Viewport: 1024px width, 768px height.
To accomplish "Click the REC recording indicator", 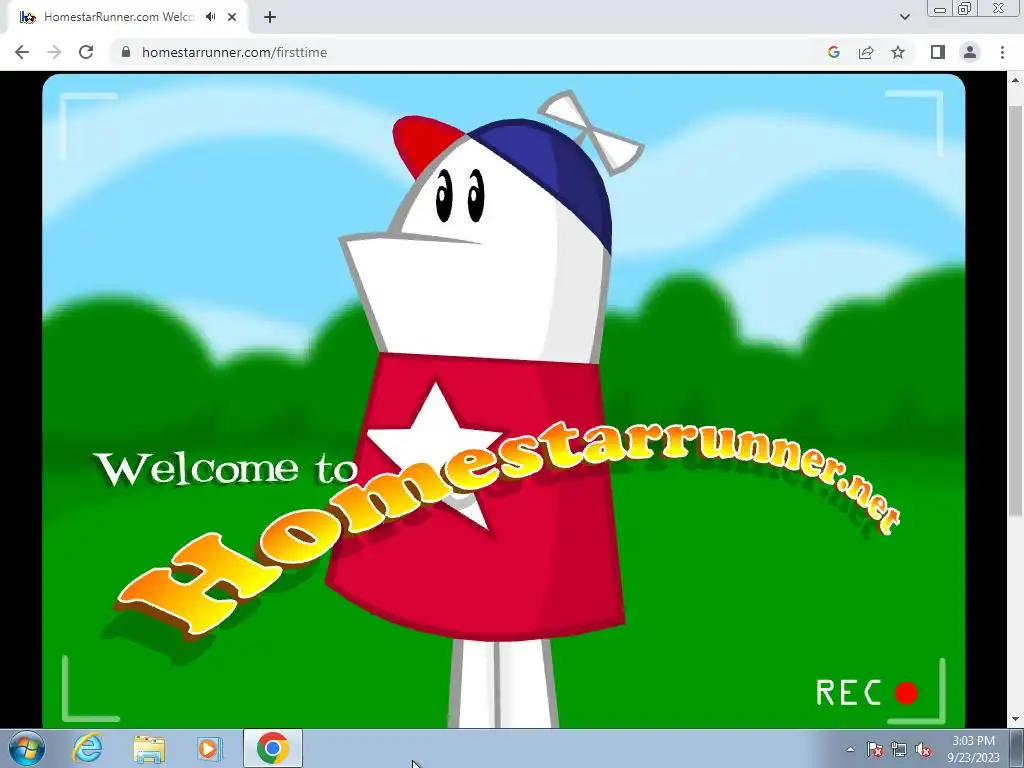I will pyautogui.click(x=867, y=692).
